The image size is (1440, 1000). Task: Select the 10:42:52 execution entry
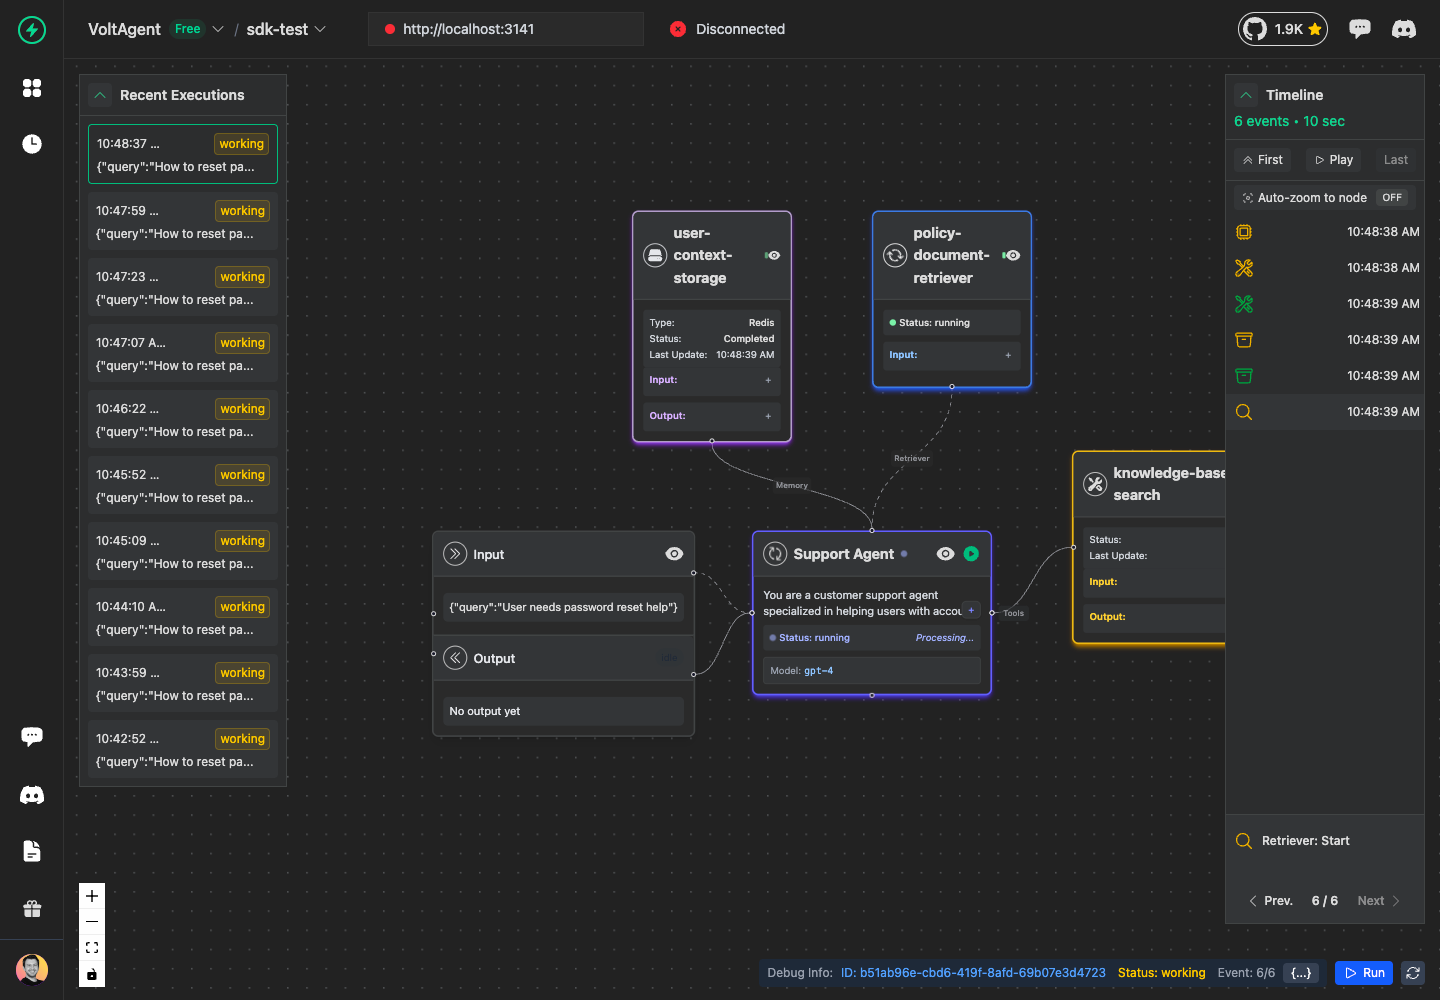click(183, 749)
